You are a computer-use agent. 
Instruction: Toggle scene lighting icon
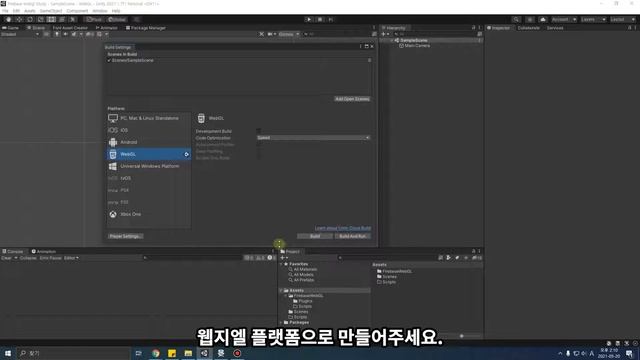point(57,34)
